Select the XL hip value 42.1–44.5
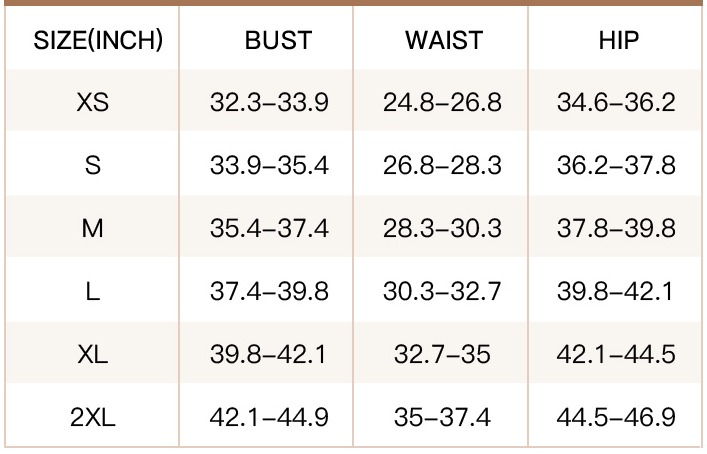The width and height of the screenshot is (707, 454). coord(616,354)
